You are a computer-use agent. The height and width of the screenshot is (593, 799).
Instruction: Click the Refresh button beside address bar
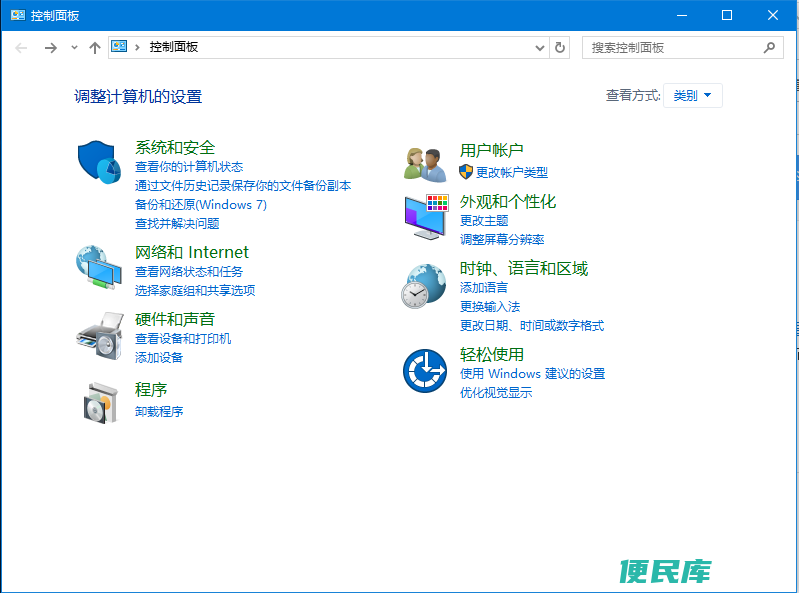coord(560,47)
